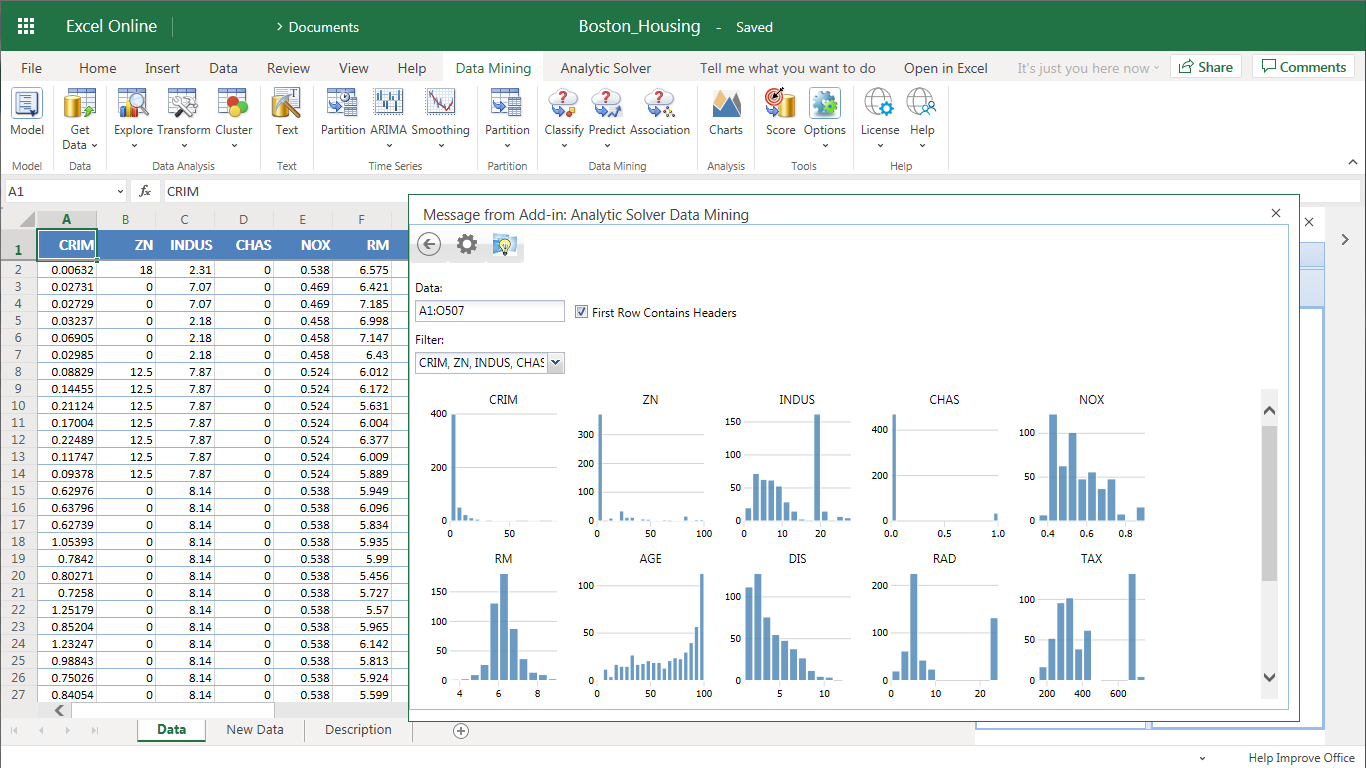1366x768 pixels.
Task: Uncheck First Row Contains Headers
Action: point(582,312)
